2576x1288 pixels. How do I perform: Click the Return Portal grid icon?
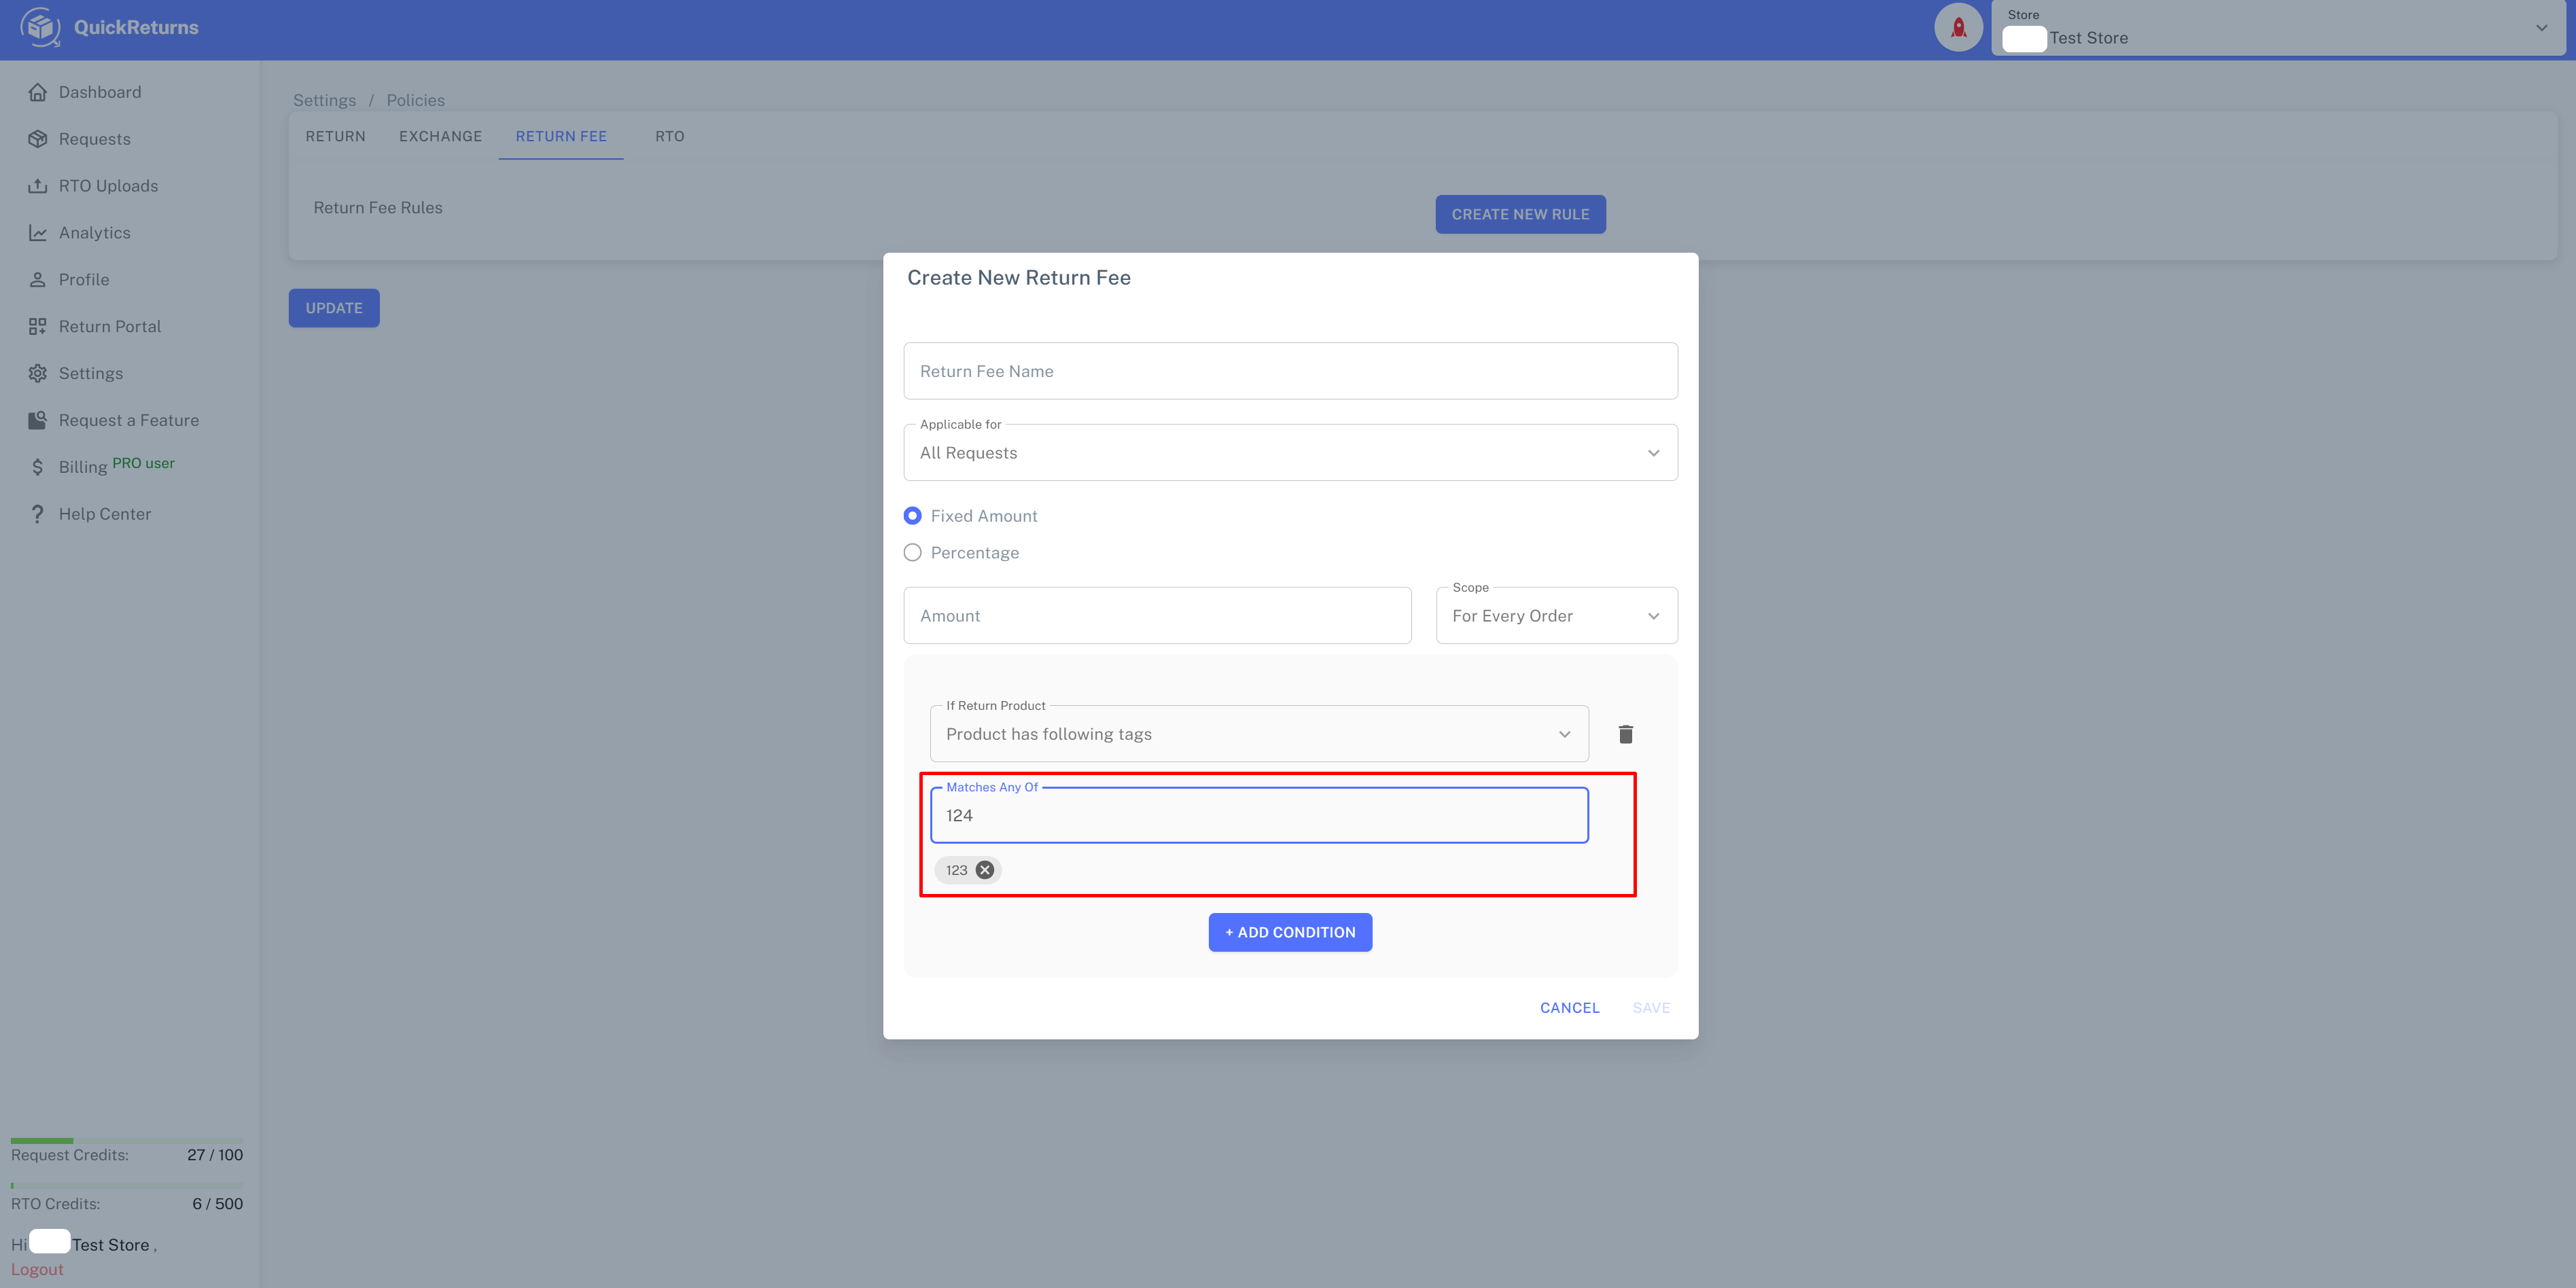pyautogui.click(x=38, y=327)
